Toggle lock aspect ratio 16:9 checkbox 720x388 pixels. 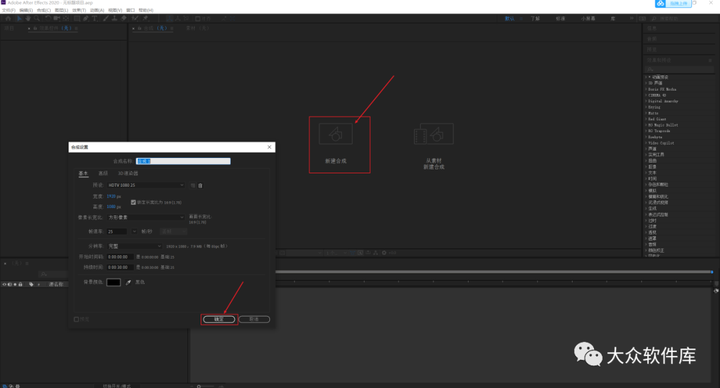point(133,202)
